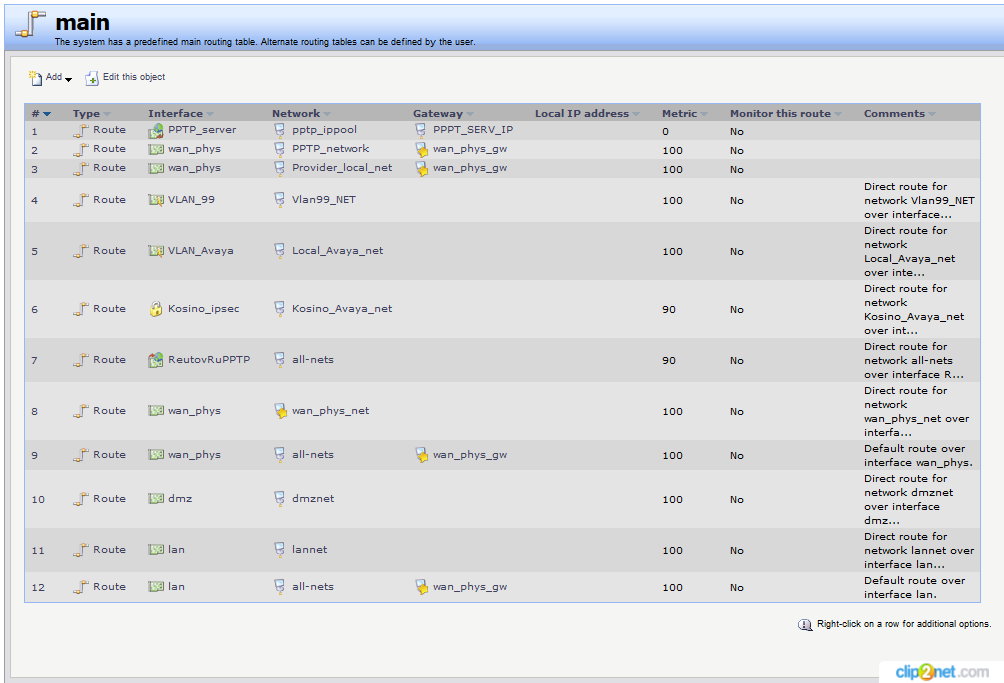Click Route type icon in row 1
This screenshot has width=1004, height=683.
[80, 131]
